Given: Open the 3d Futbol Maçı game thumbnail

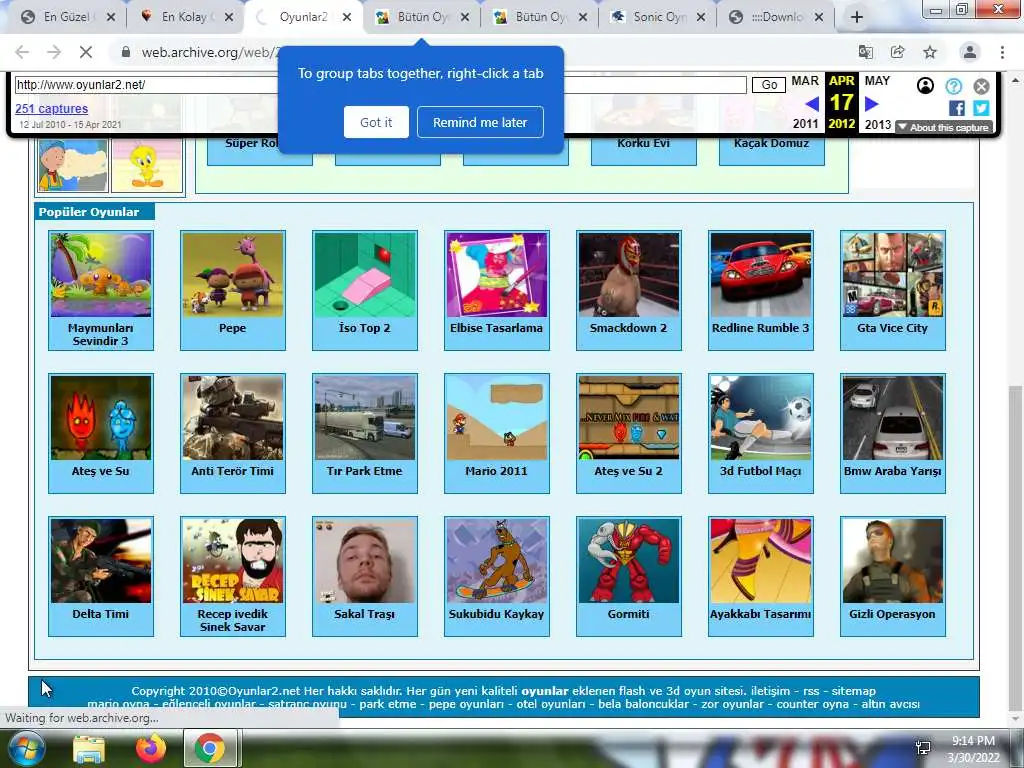Looking at the screenshot, I should coord(761,418).
